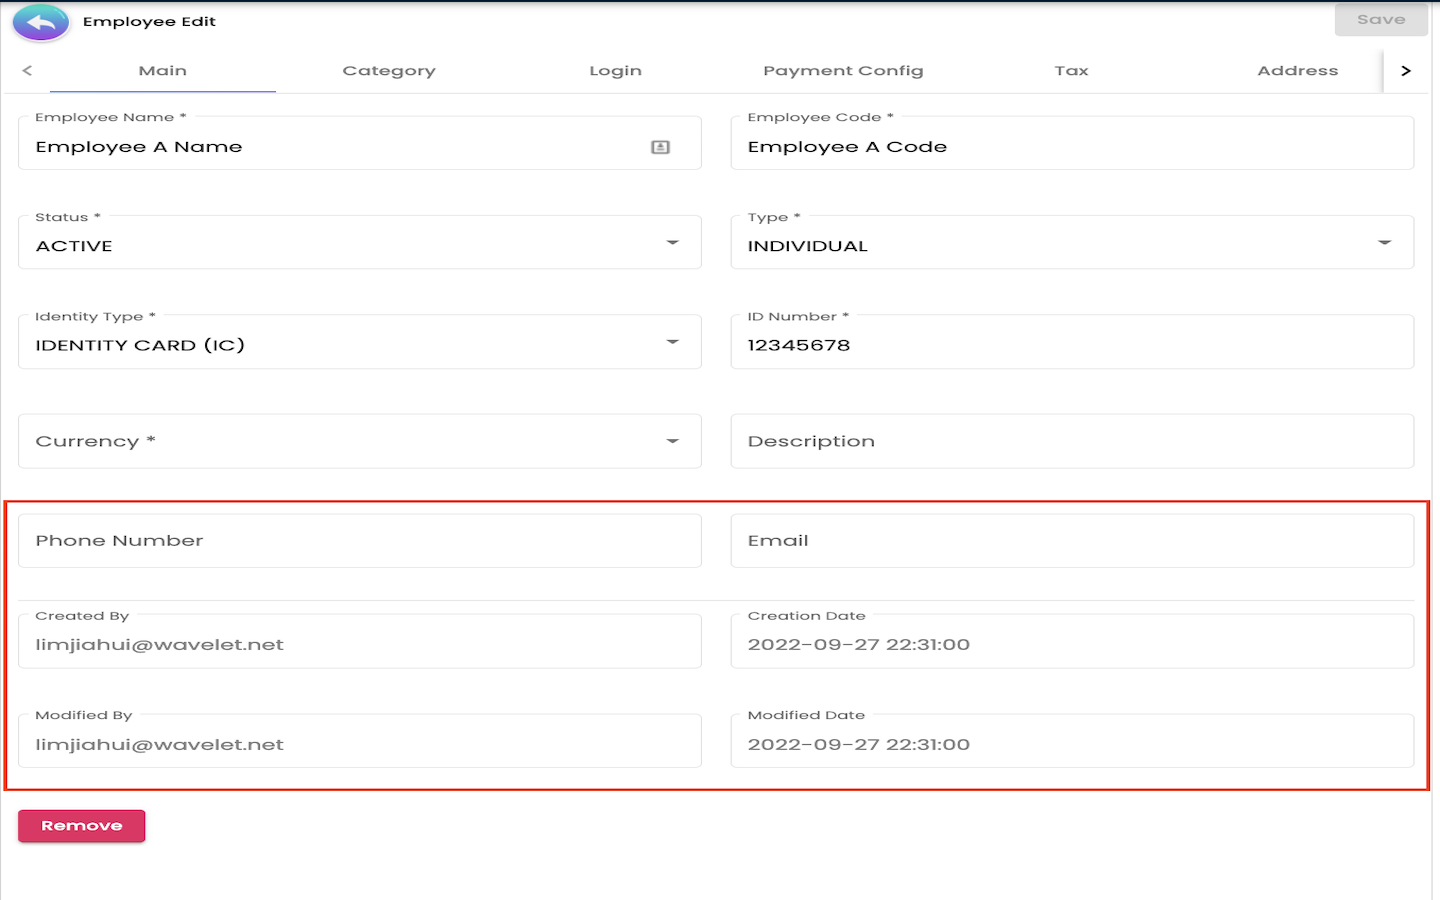The height and width of the screenshot is (900, 1440).
Task: Open the Address tab
Action: [1297, 71]
